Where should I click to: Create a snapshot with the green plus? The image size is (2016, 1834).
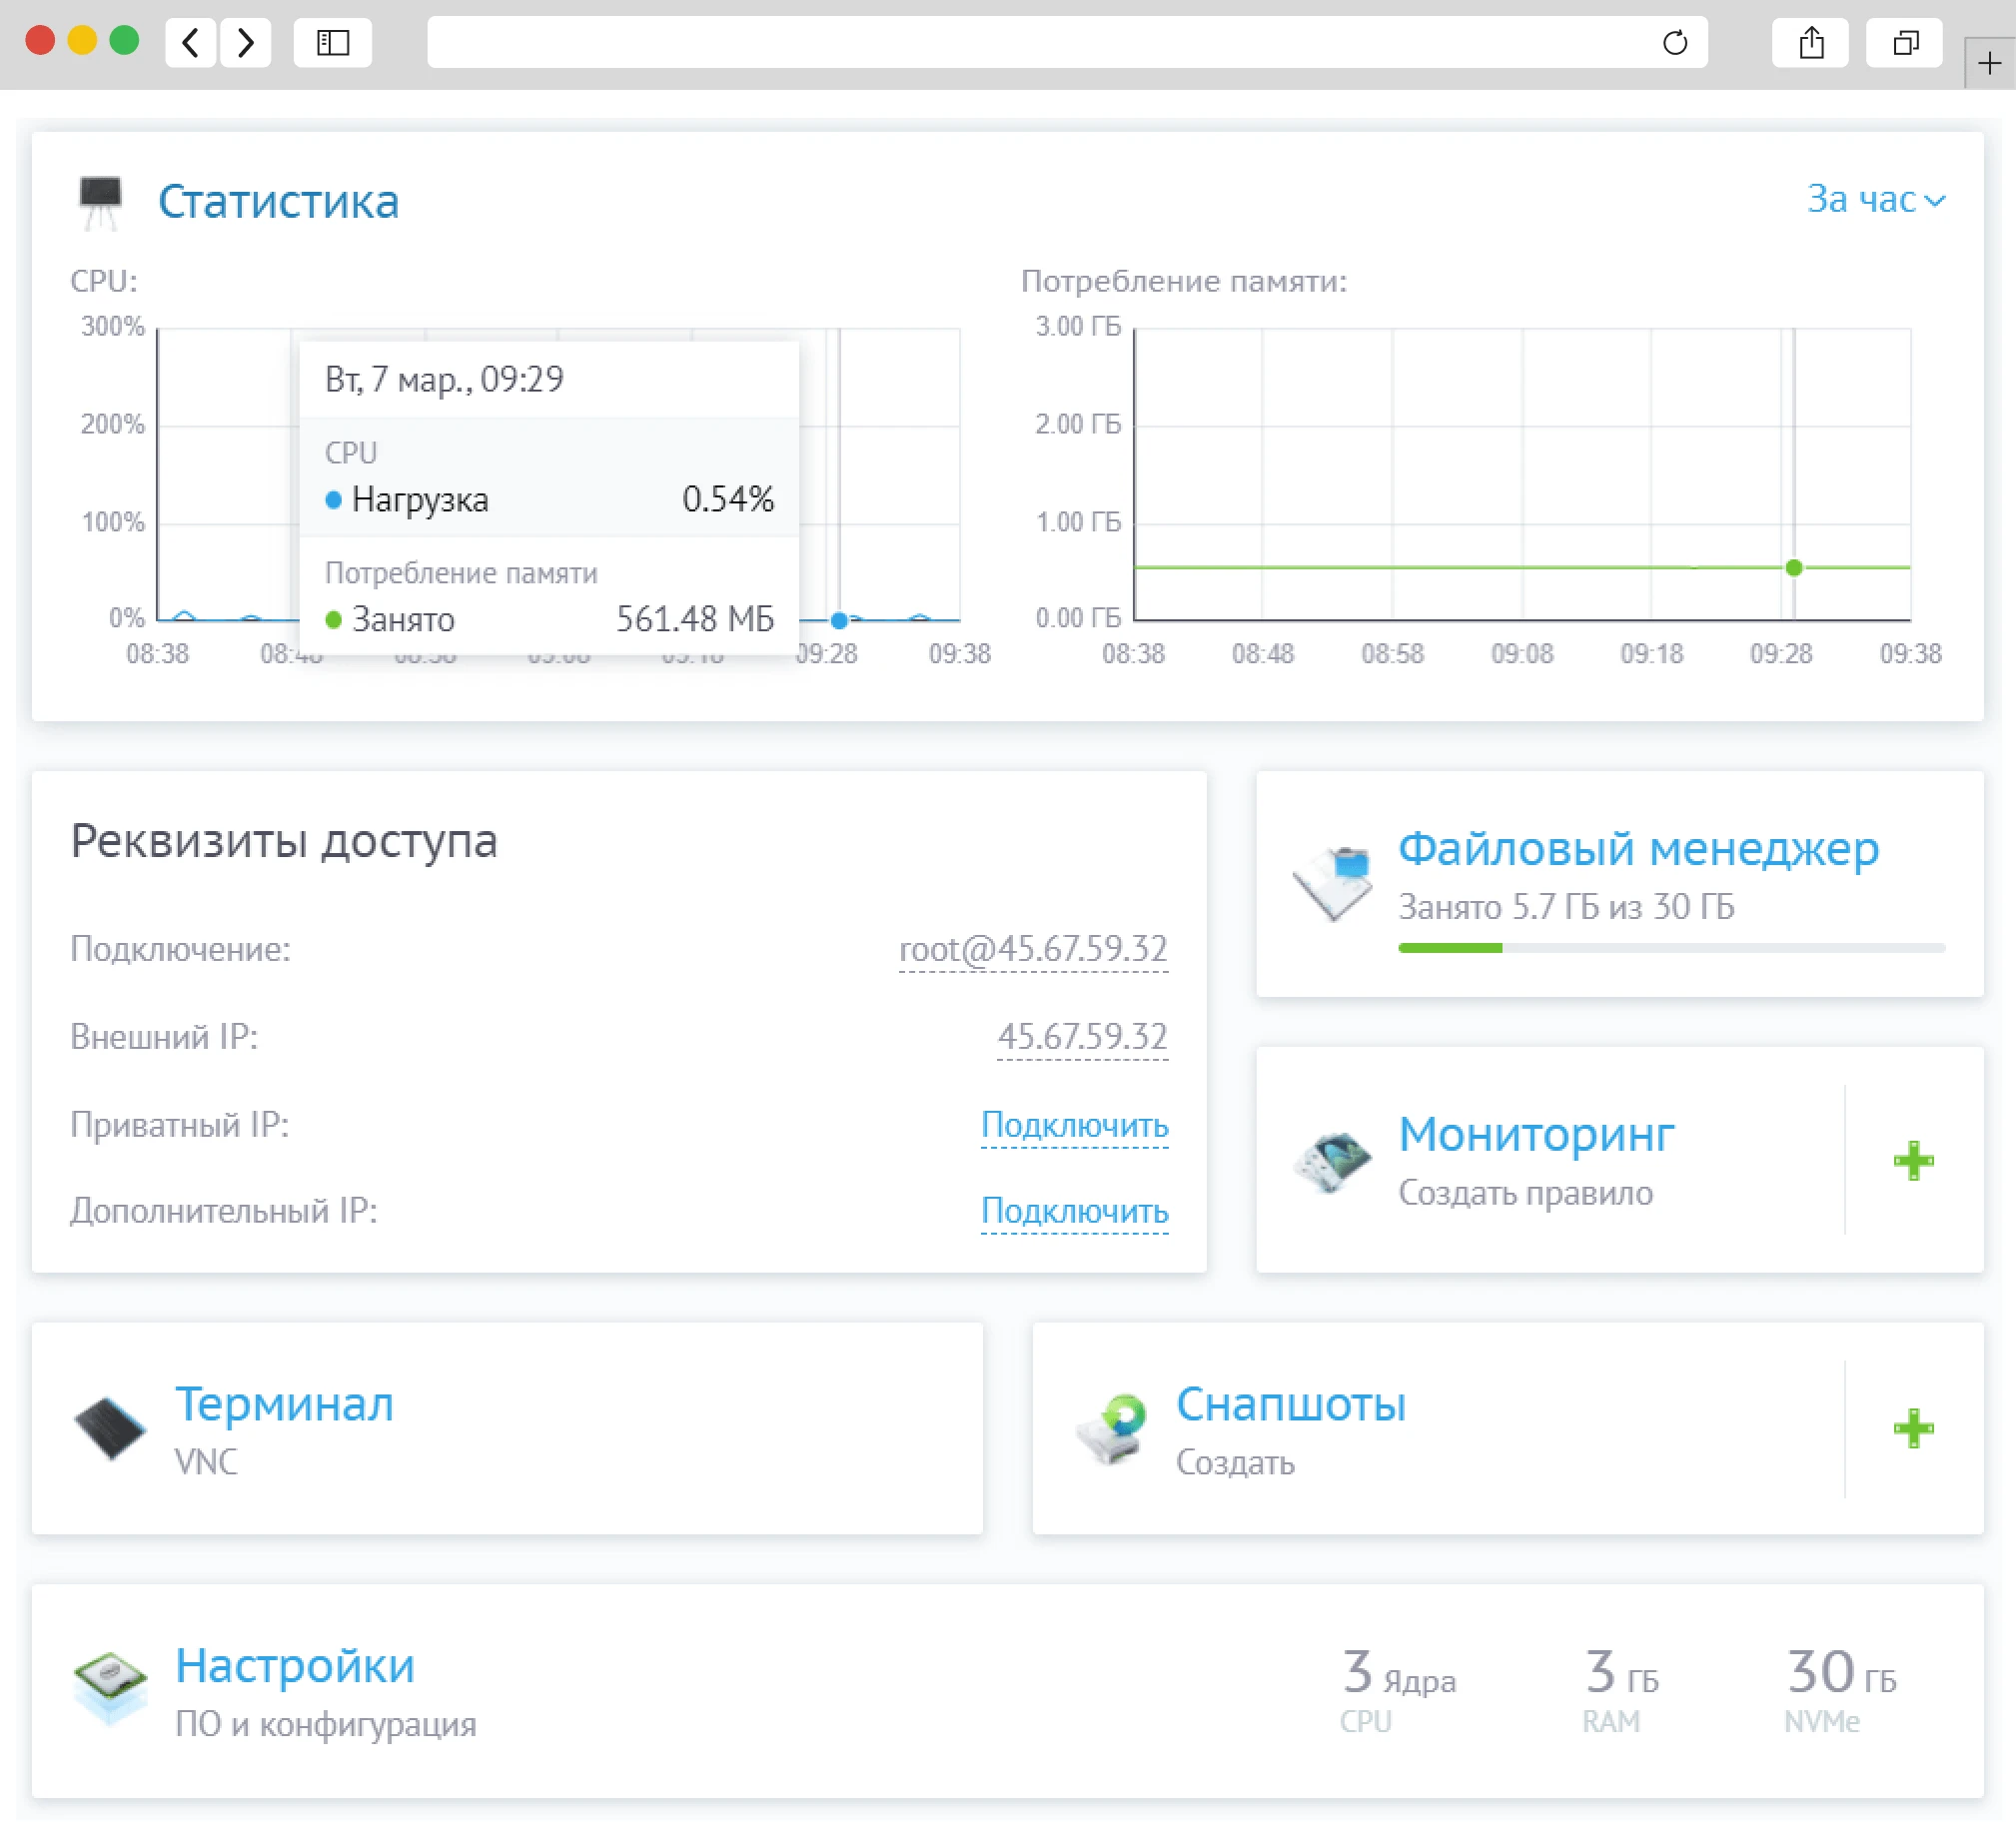click(x=1913, y=1429)
